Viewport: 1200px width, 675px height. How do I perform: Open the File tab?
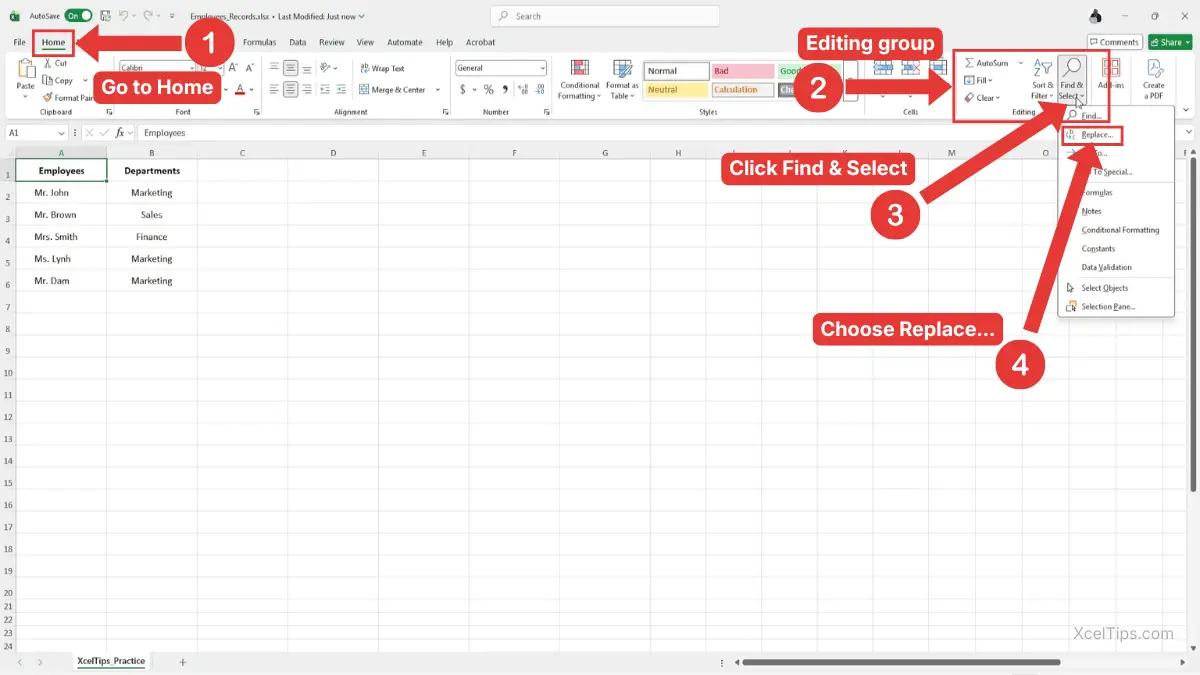[x=20, y=42]
